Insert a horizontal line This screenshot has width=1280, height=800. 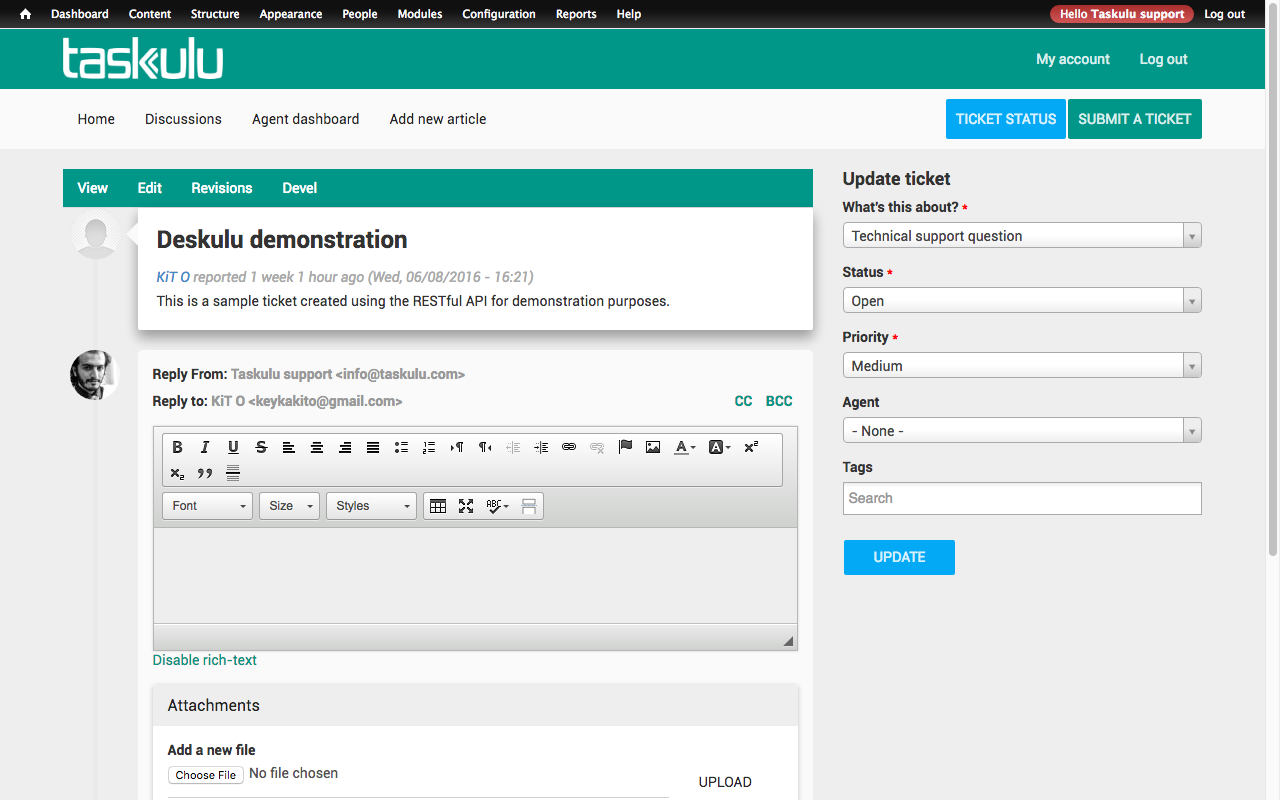(233, 473)
